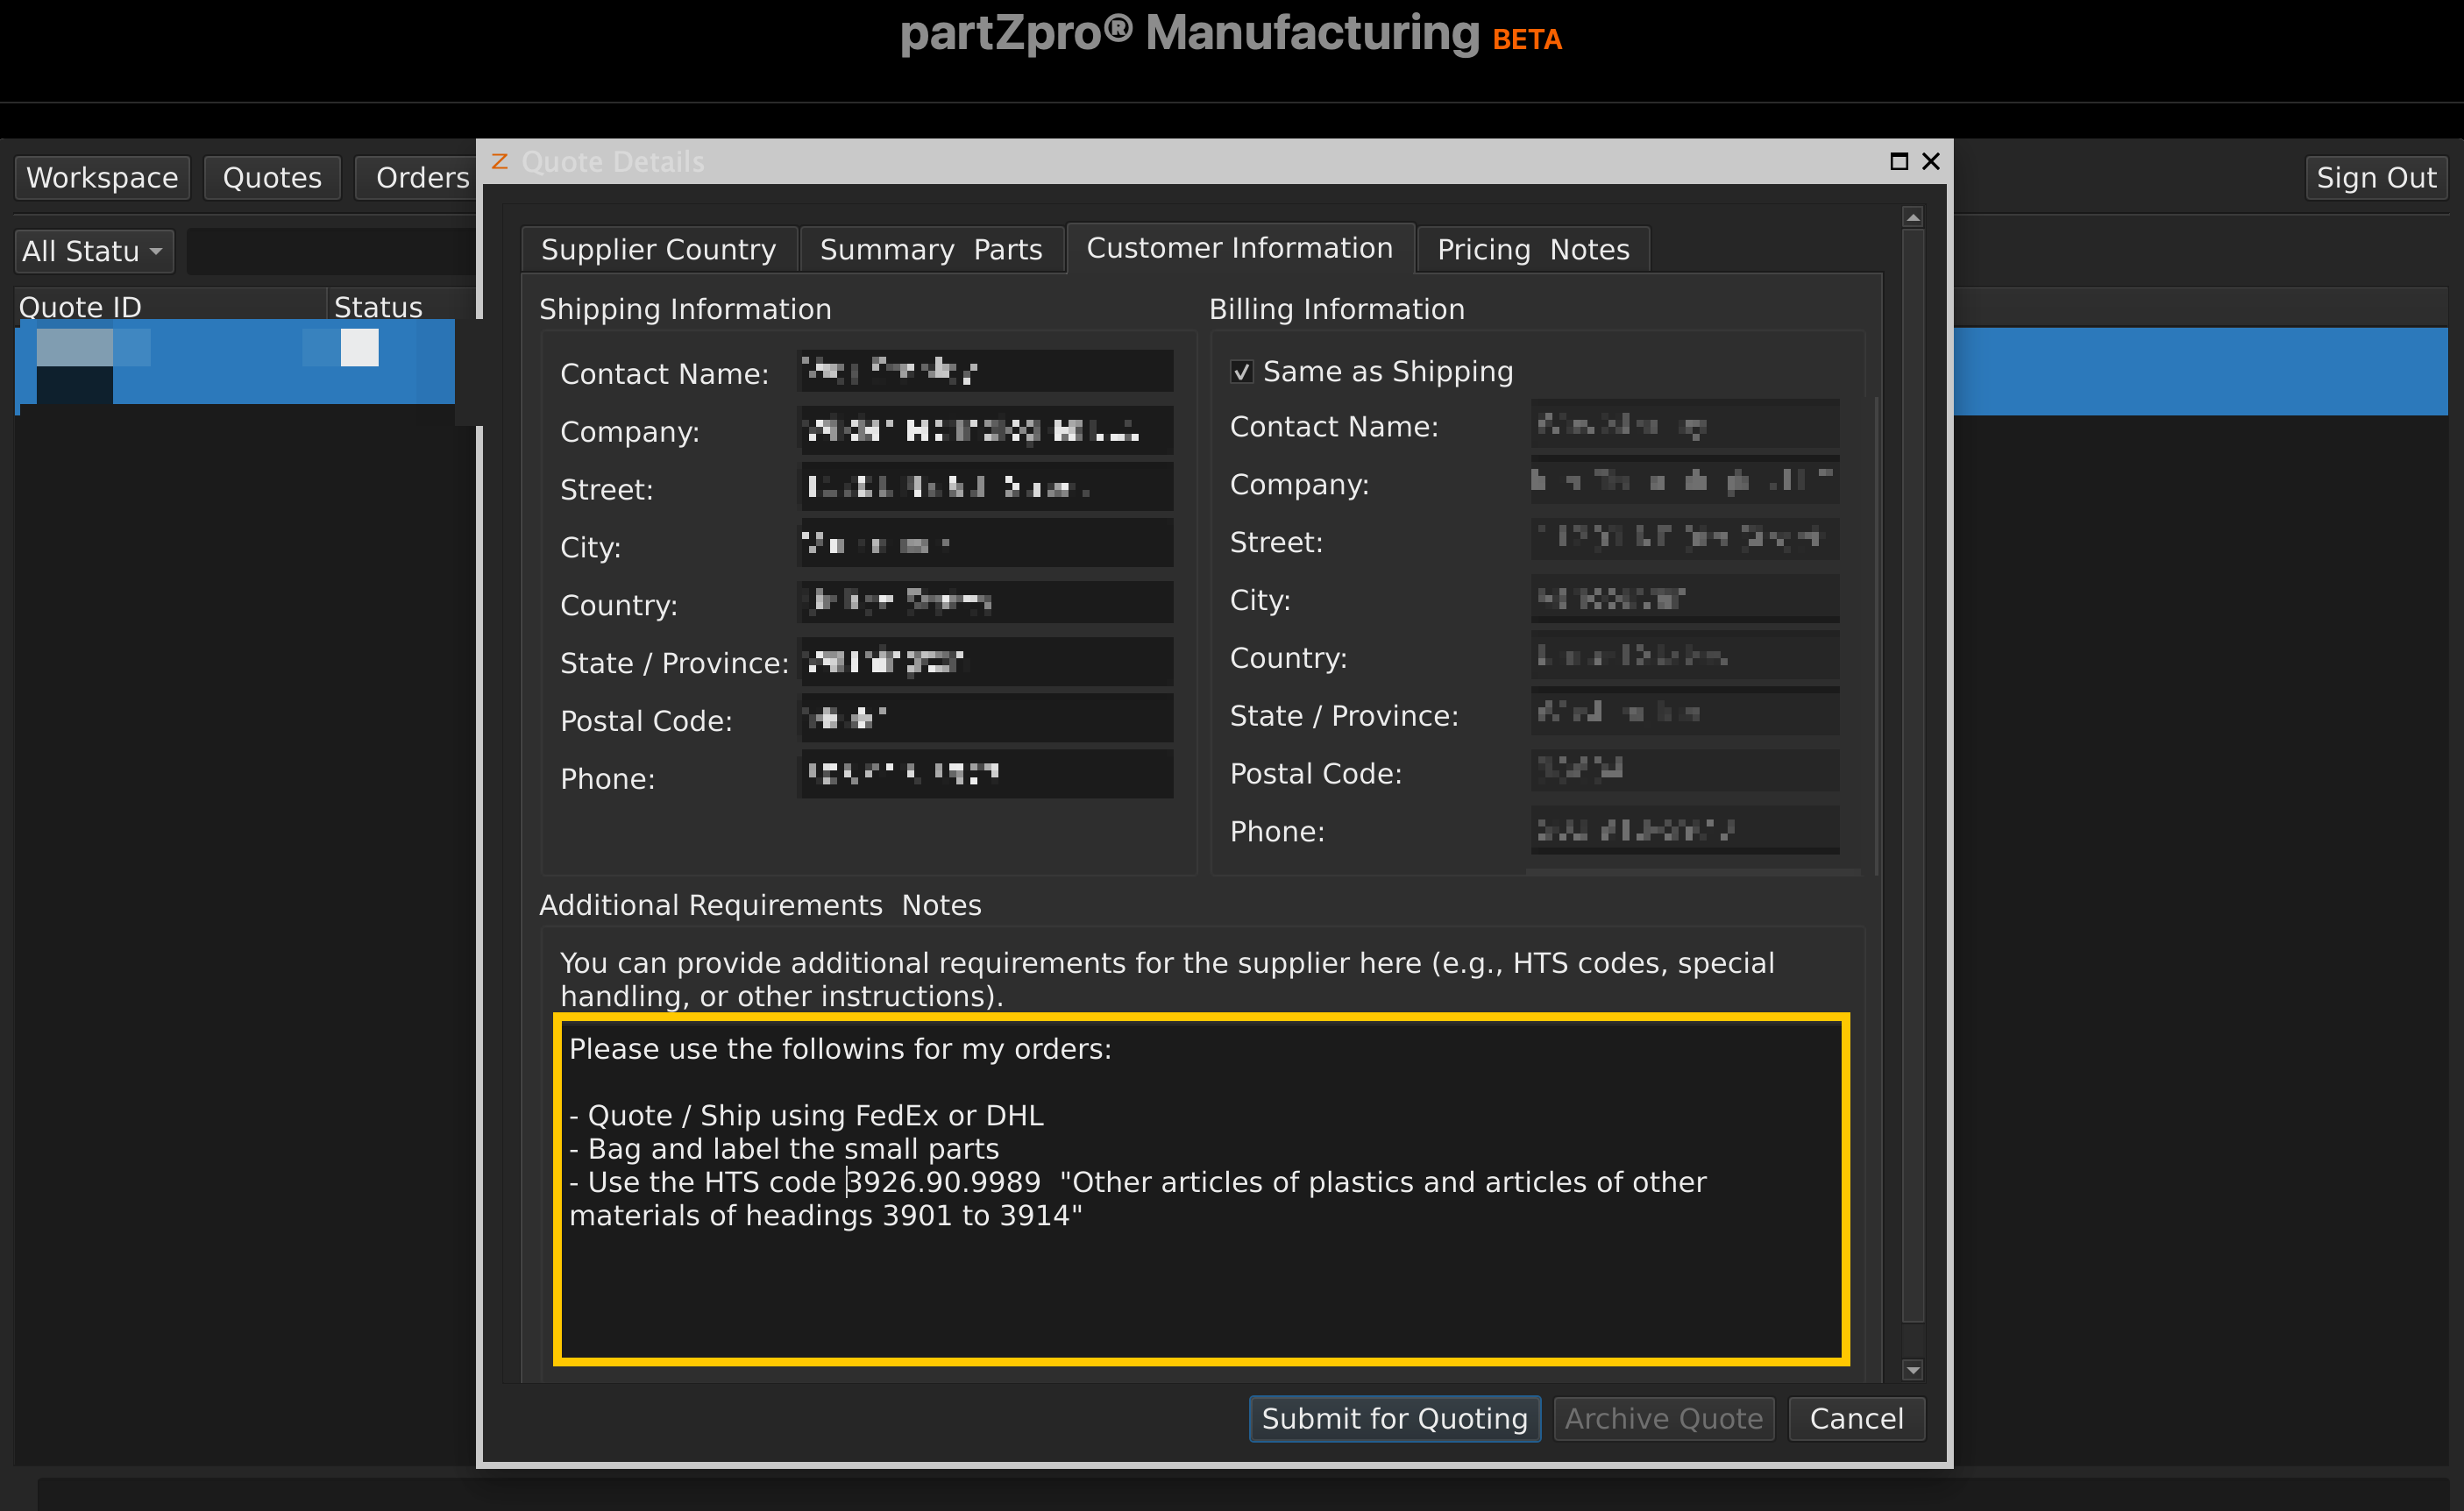
Task: Switch to the Pricing Notes tab
Action: pyautogui.click(x=1532, y=248)
